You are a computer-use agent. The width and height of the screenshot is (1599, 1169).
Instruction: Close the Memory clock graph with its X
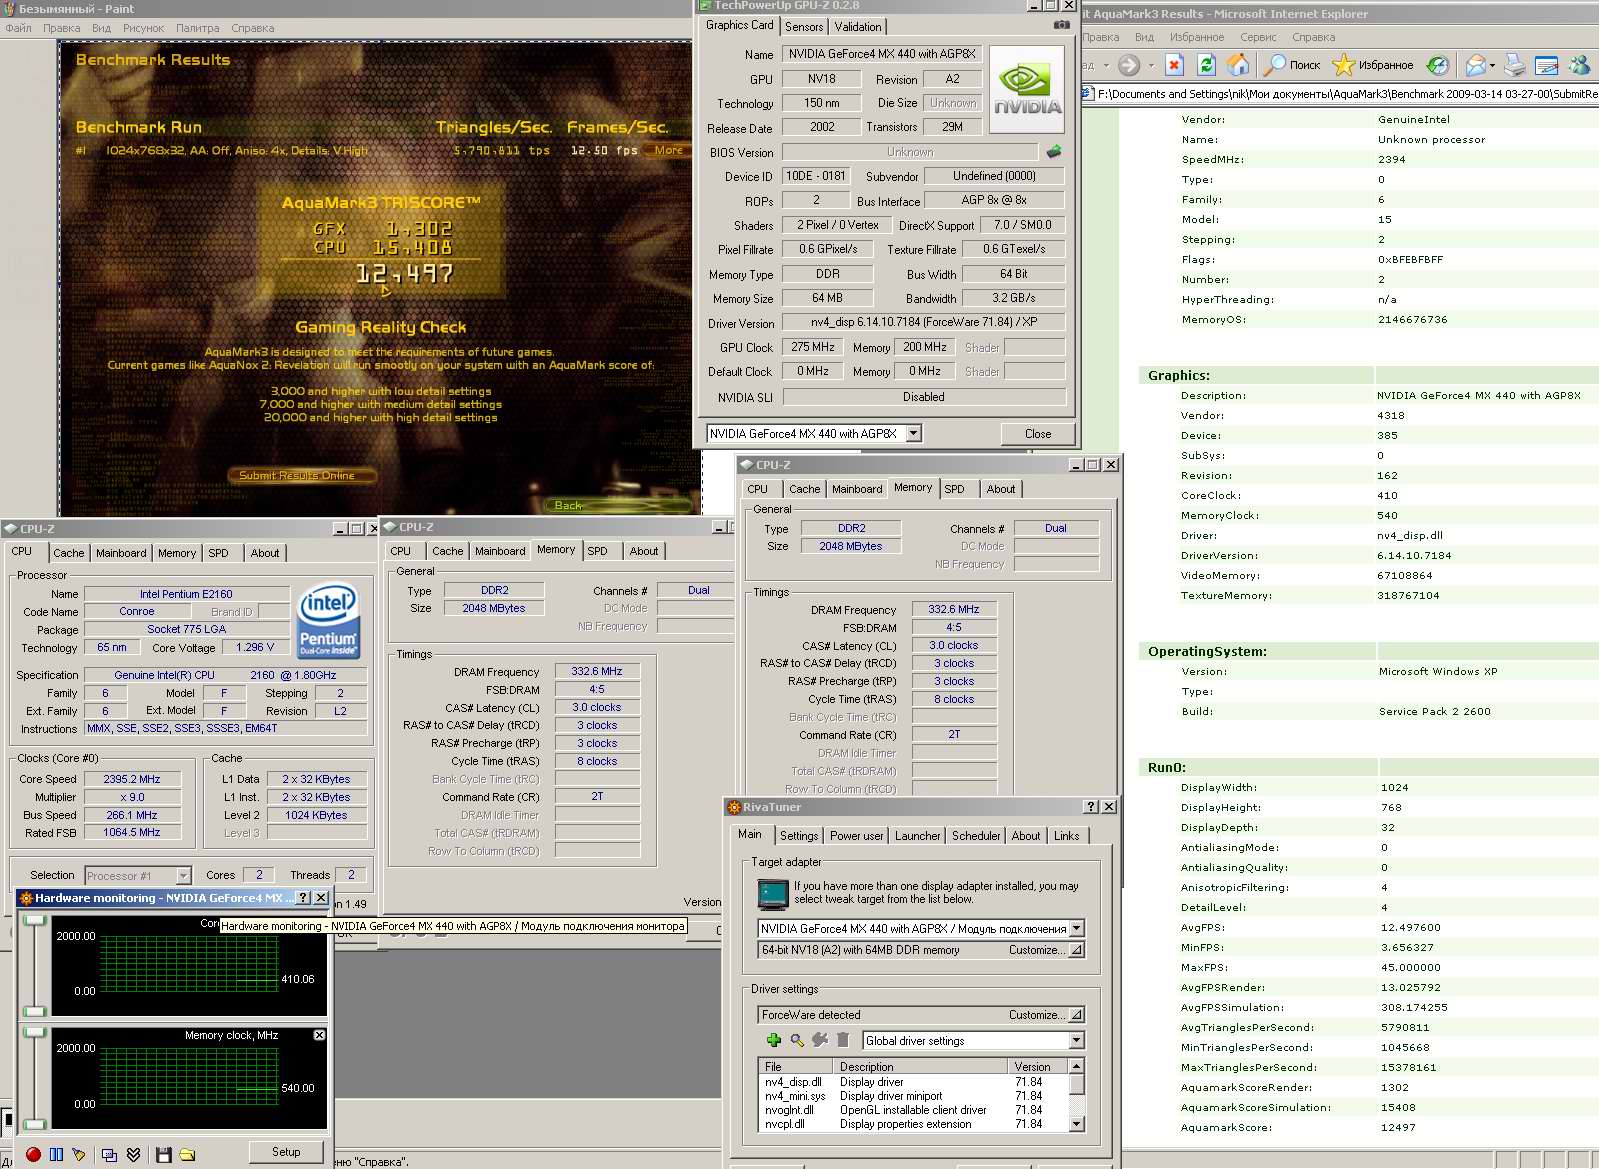point(319,1035)
